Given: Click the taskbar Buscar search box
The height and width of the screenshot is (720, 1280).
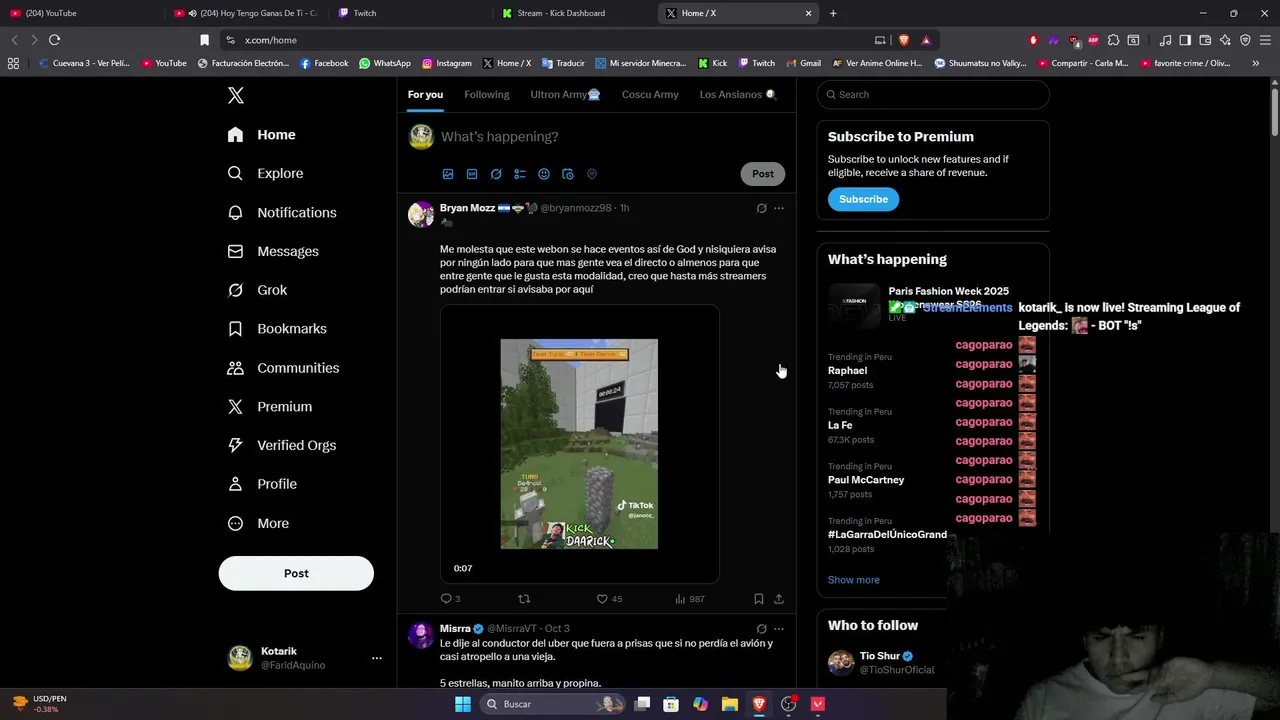Looking at the screenshot, I should click(x=552, y=704).
